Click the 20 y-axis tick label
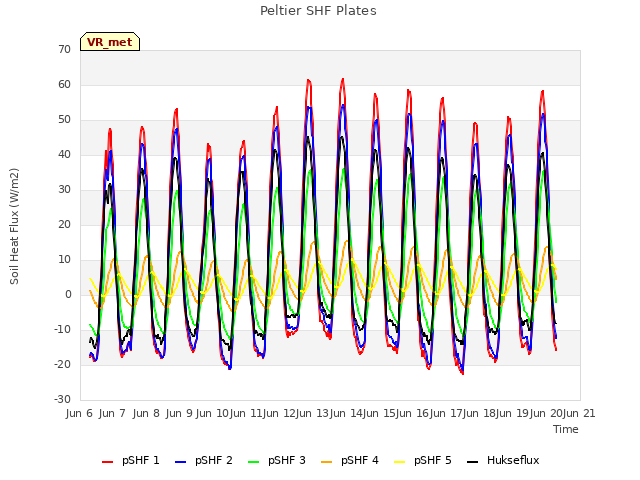 (x=64, y=224)
